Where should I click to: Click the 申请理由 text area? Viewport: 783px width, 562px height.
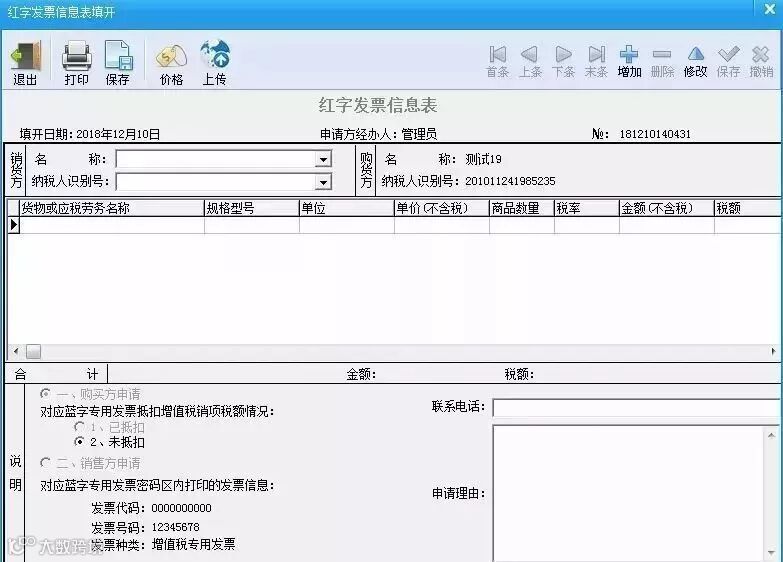point(629,494)
